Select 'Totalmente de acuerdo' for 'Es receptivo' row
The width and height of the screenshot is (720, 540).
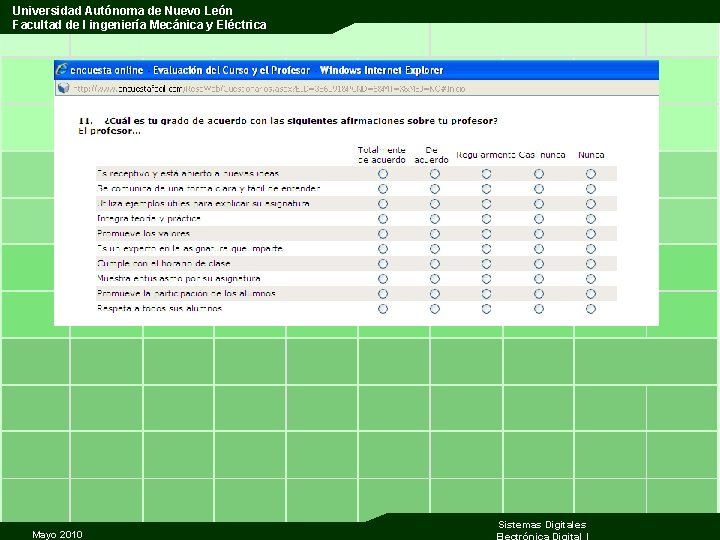tap(383, 174)
